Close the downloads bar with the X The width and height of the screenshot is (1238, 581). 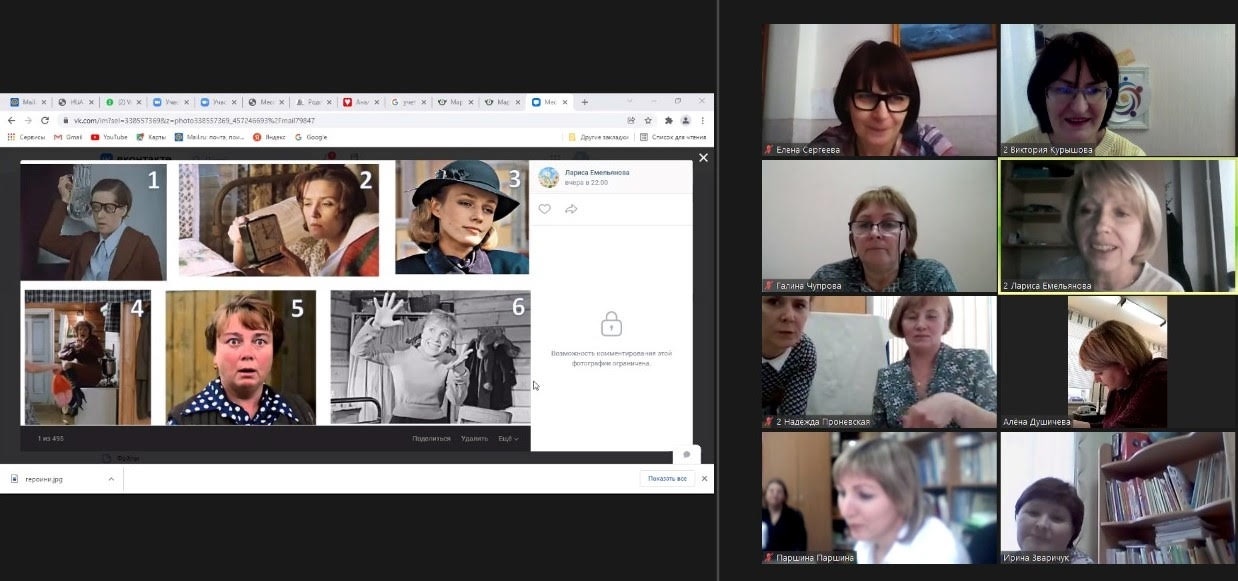pyautogui.click(x=704, y=478)
